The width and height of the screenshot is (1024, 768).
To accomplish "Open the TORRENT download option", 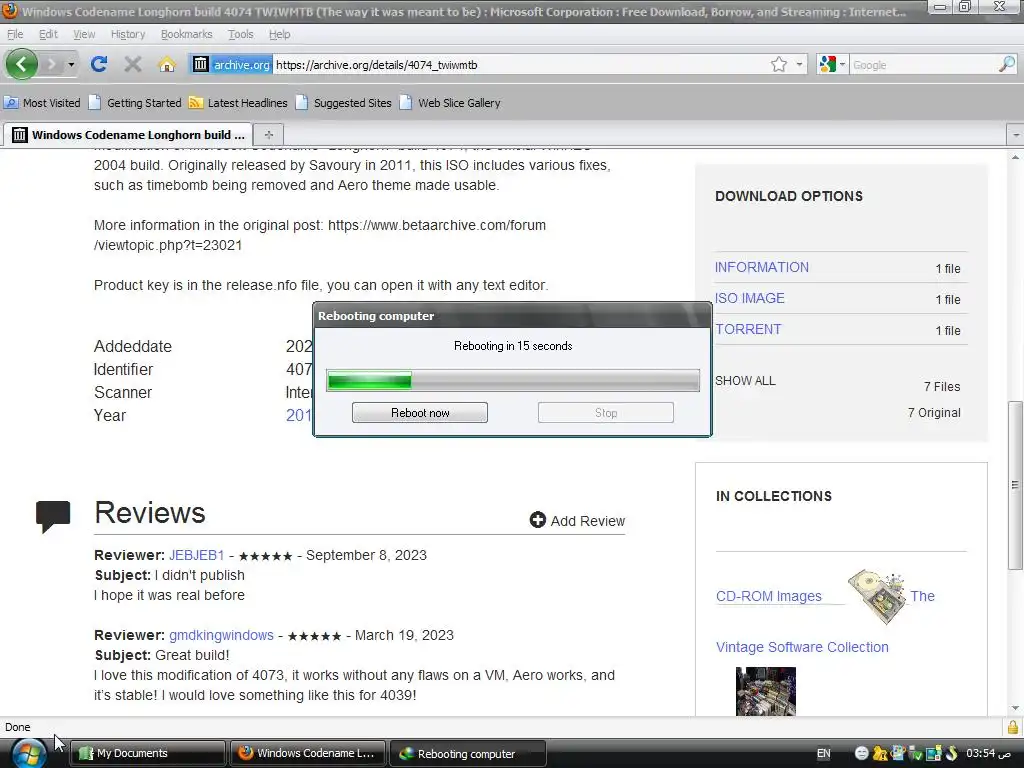I will 748,329.
